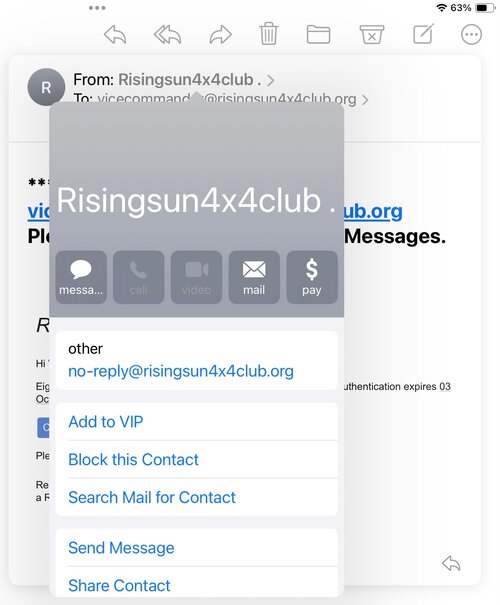The width and height of the screenshot is (500, 605).
Task: Tap the reply arrow at the bottom right of the message
Action: [451, 564]
